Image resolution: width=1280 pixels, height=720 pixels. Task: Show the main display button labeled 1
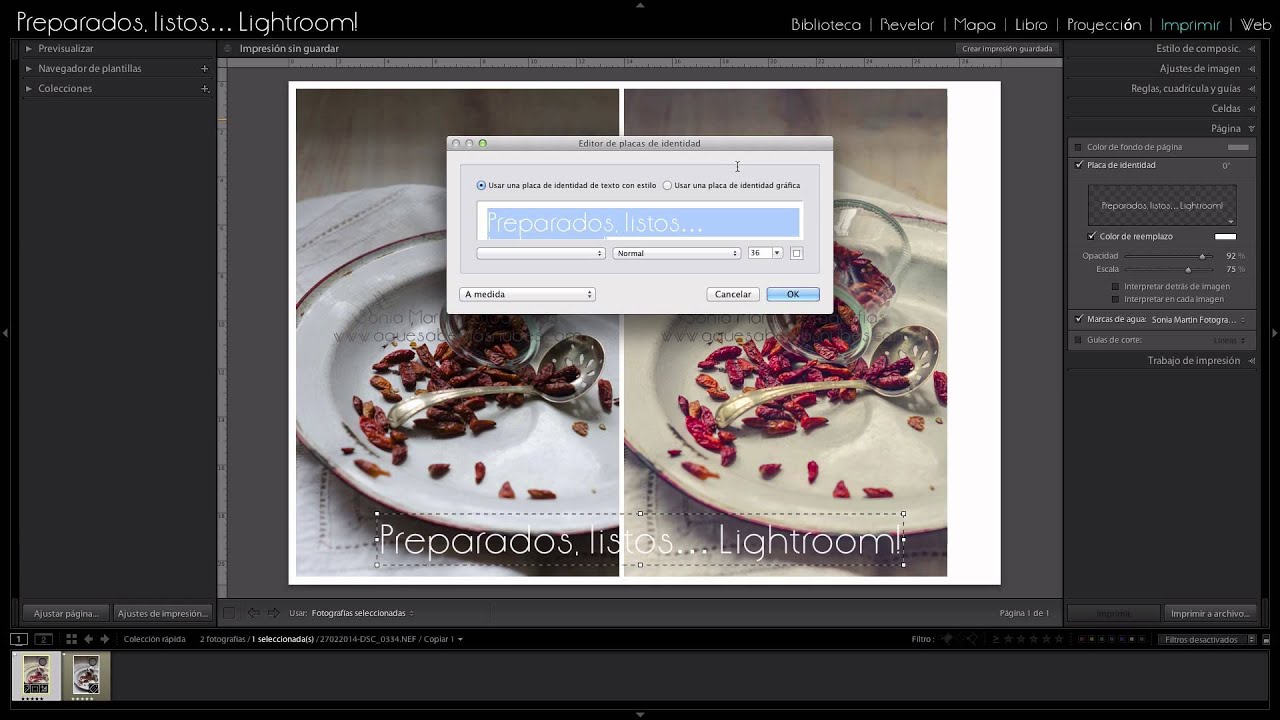coord(19,639)
